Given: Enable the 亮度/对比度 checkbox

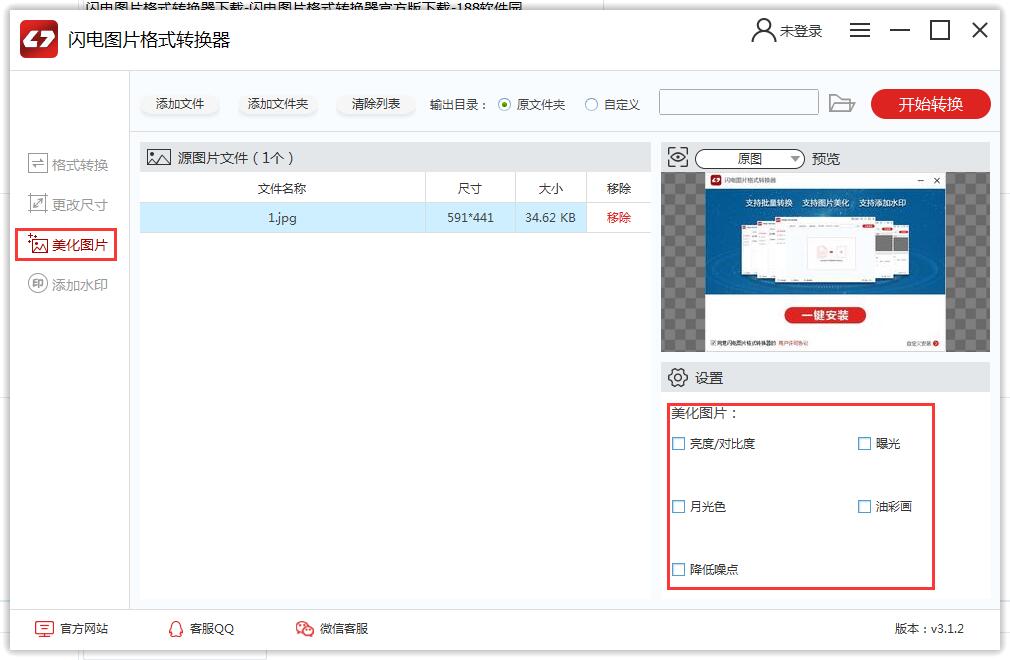Looking at the screenshot, I should tap(679, 444).
